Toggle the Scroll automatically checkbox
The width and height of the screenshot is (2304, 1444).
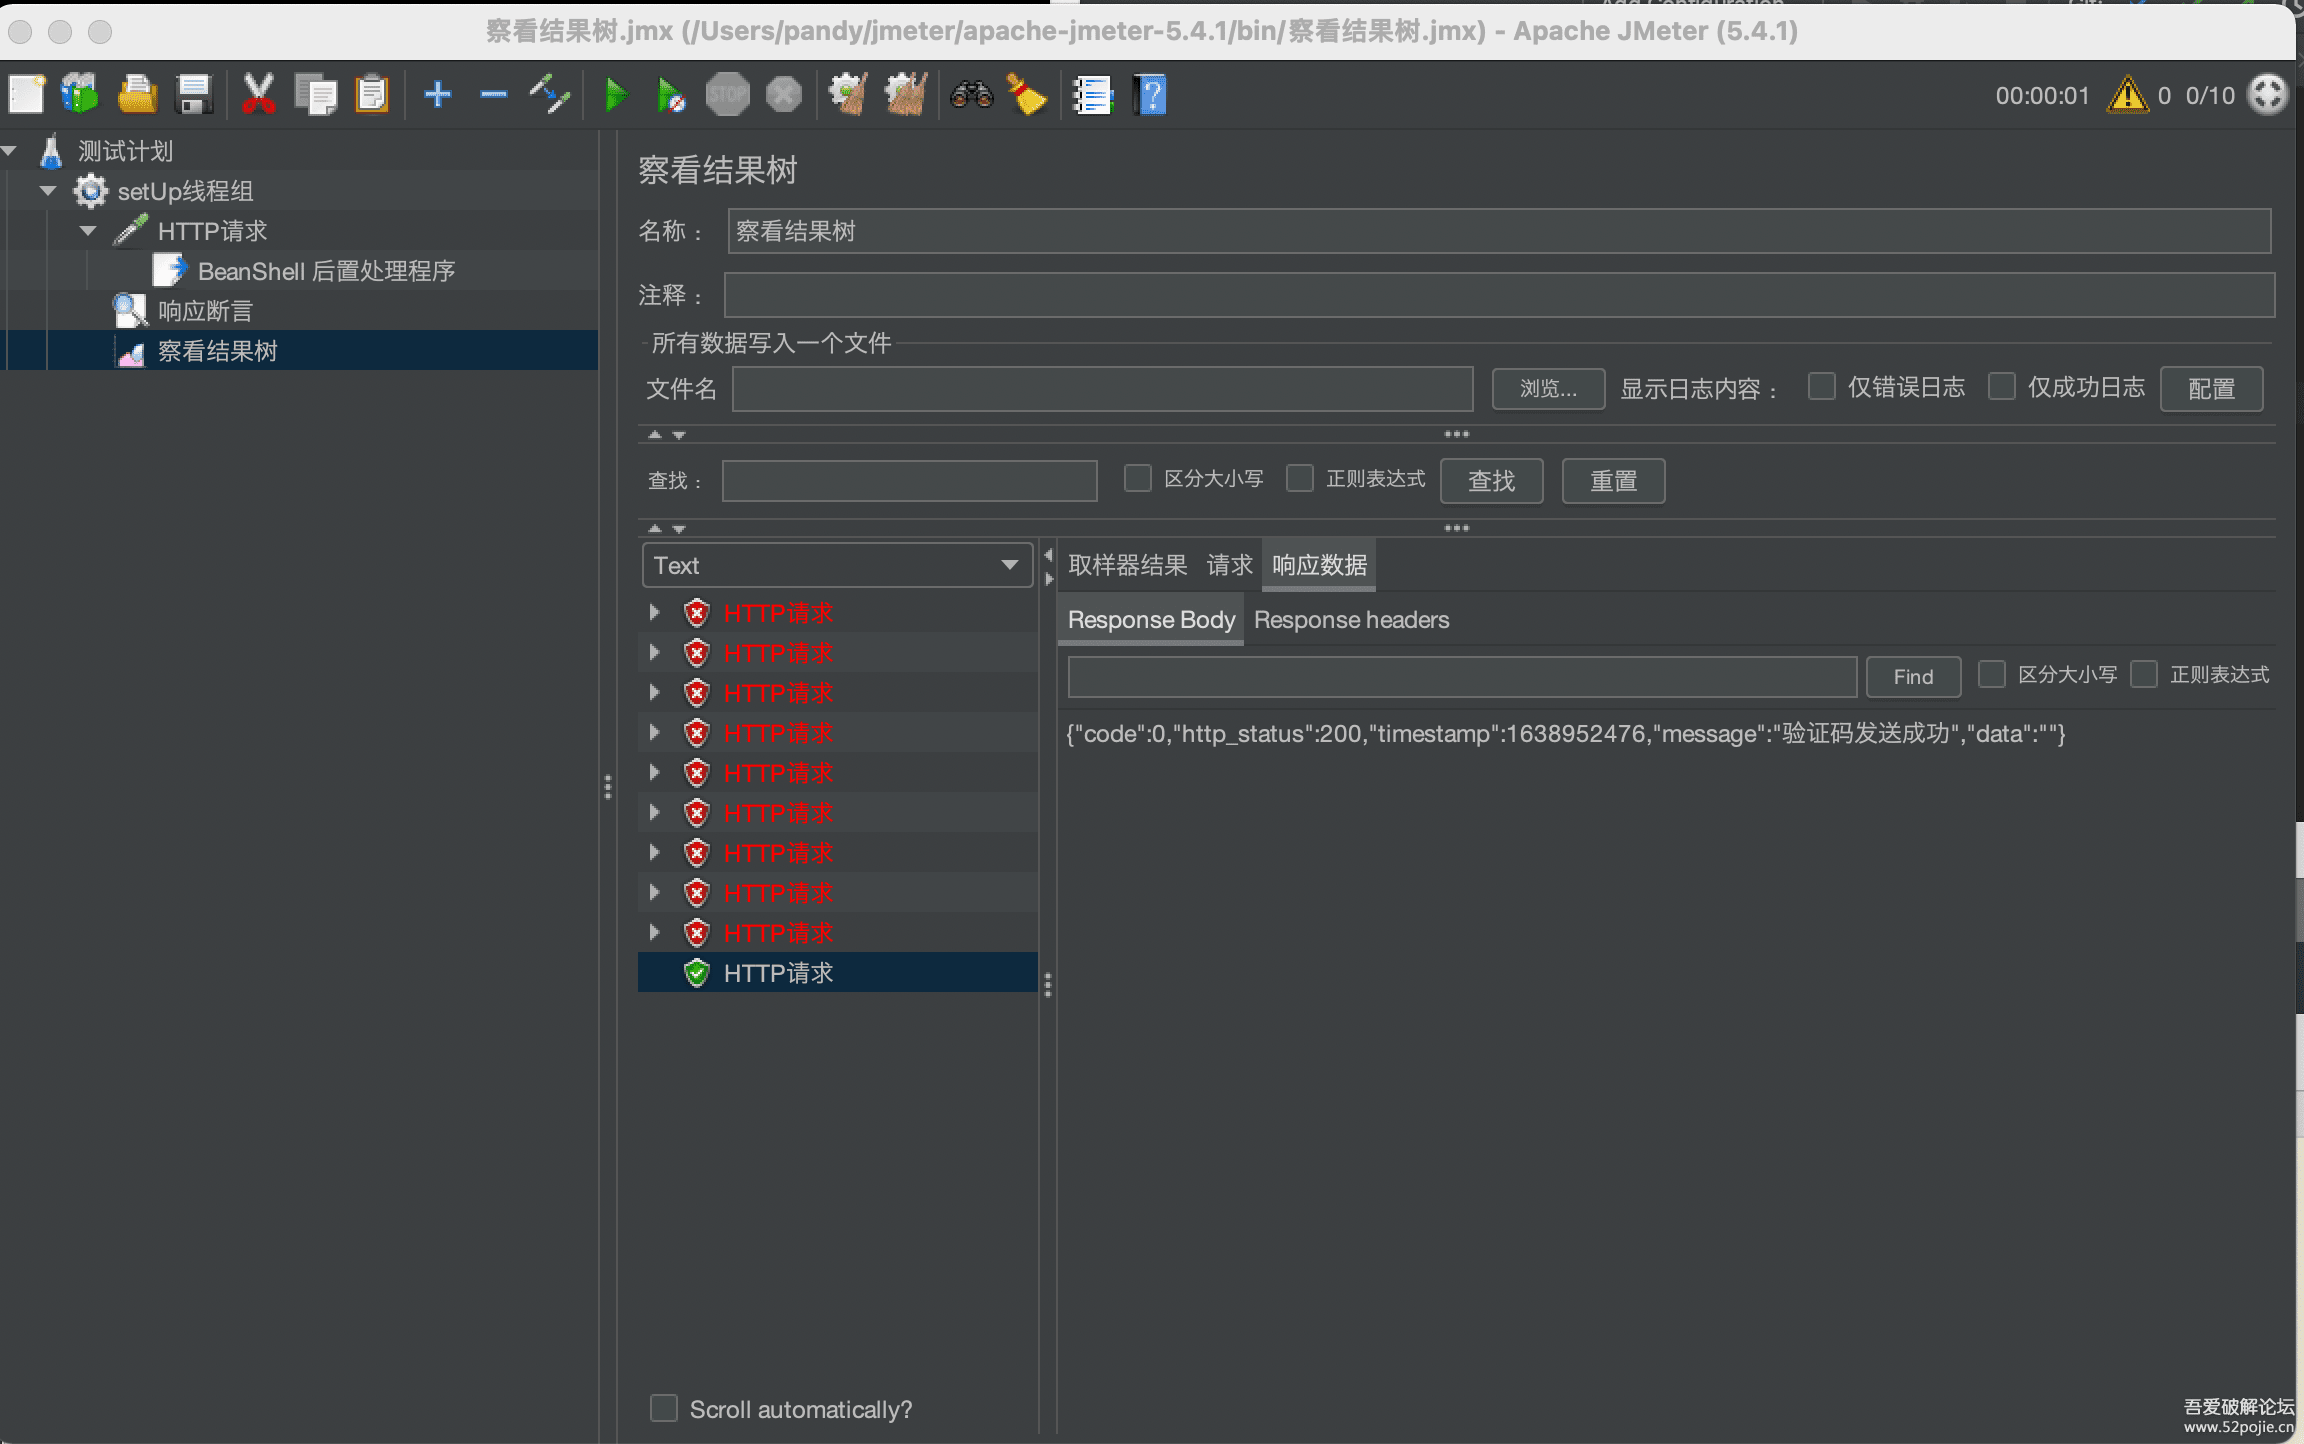pyautogui.click(x=664, y=1409)
